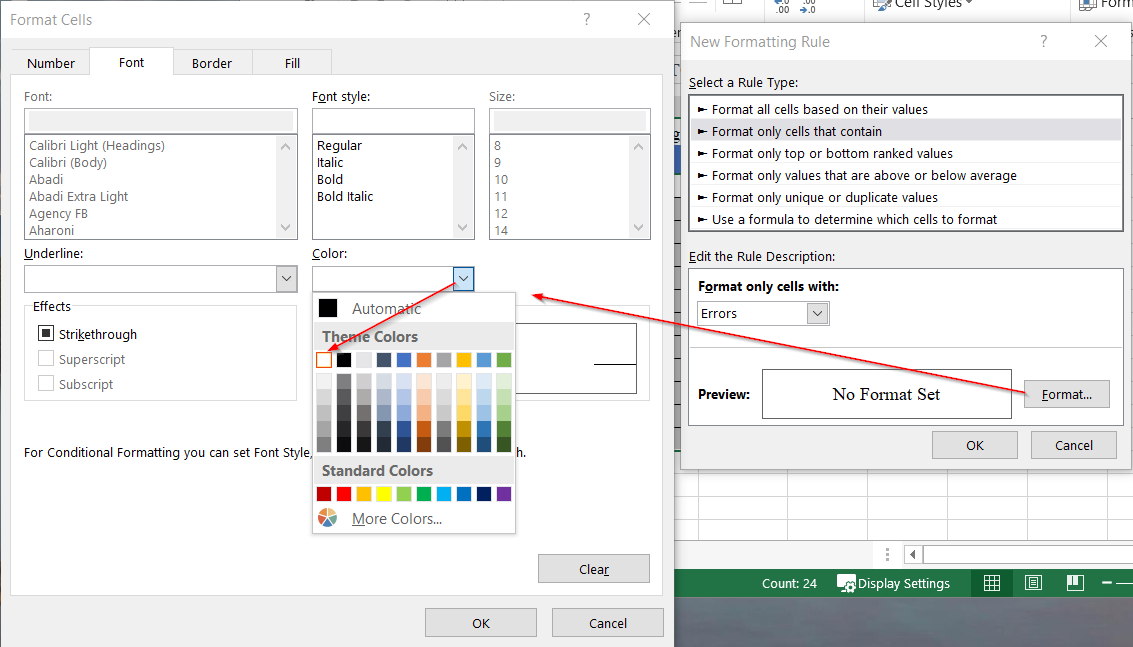Screen dimensions: 1133x647
Task: Switch to Page Break Preview icon
Action: (x=1075, y=583)
